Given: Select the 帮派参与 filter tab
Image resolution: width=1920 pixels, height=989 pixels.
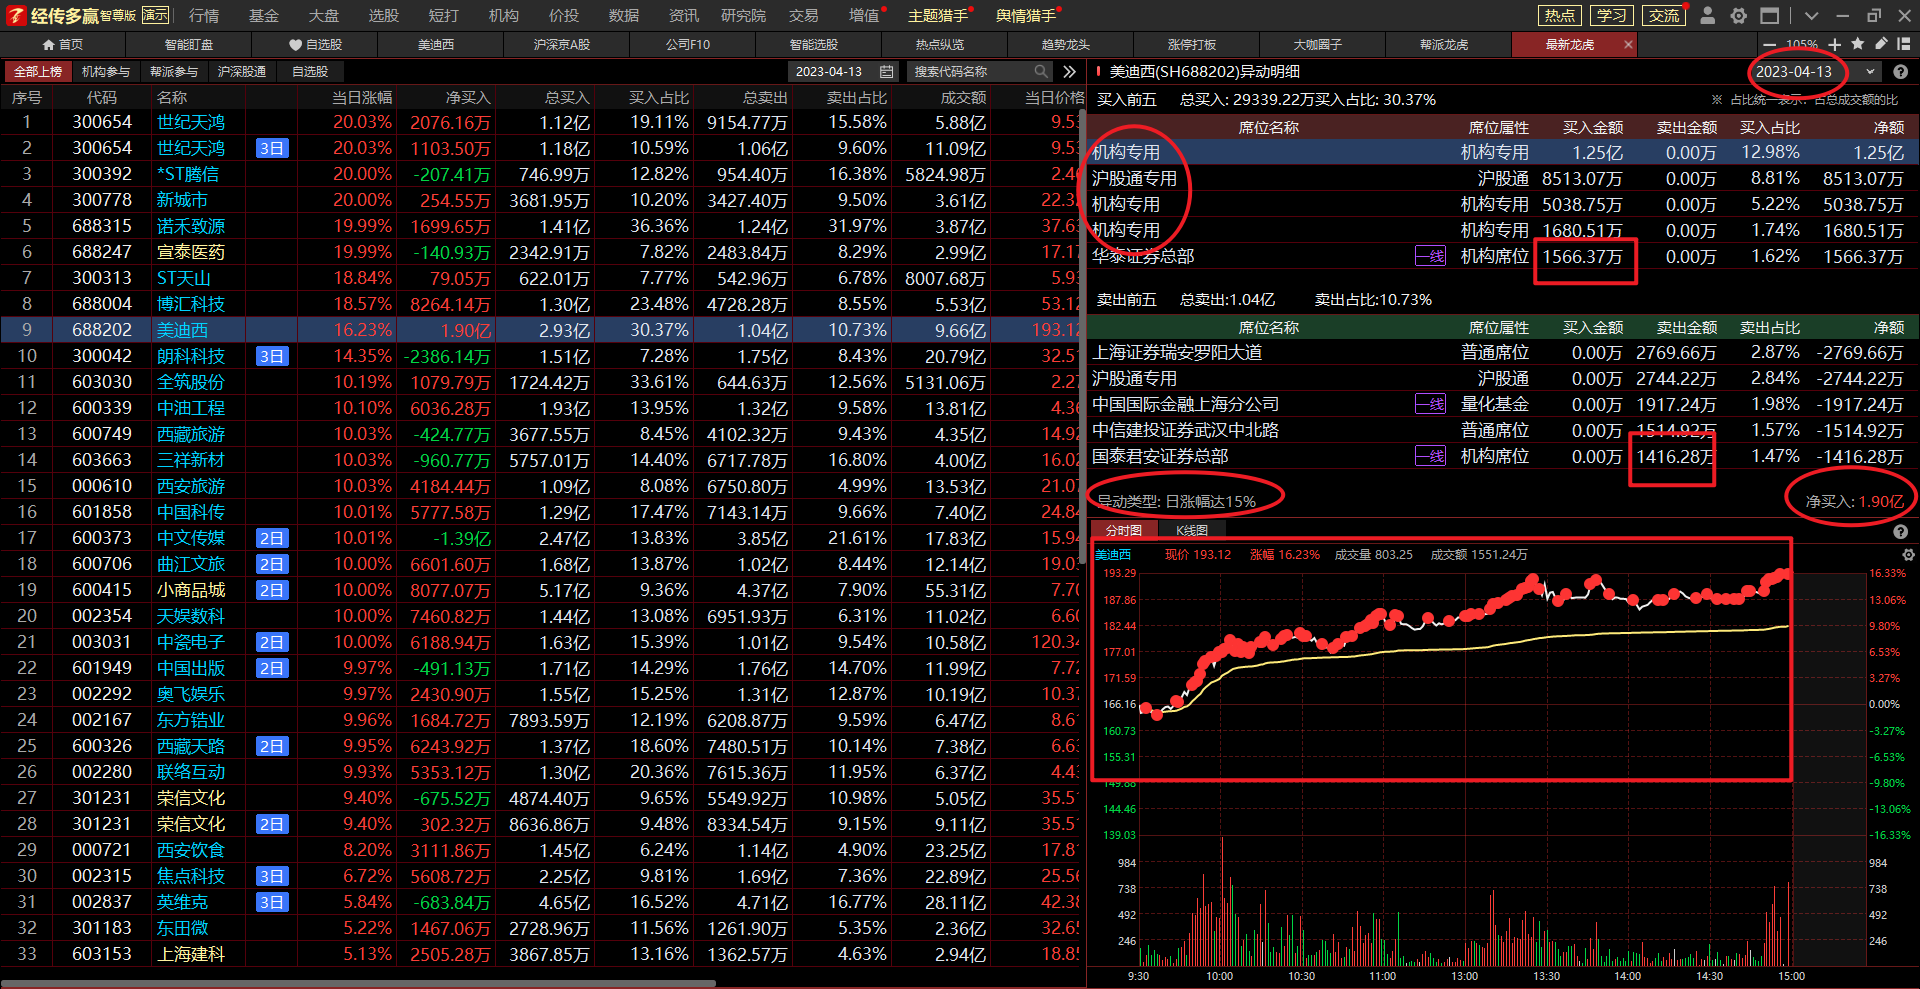Looking at the screenshot, I should pos(174,71).
